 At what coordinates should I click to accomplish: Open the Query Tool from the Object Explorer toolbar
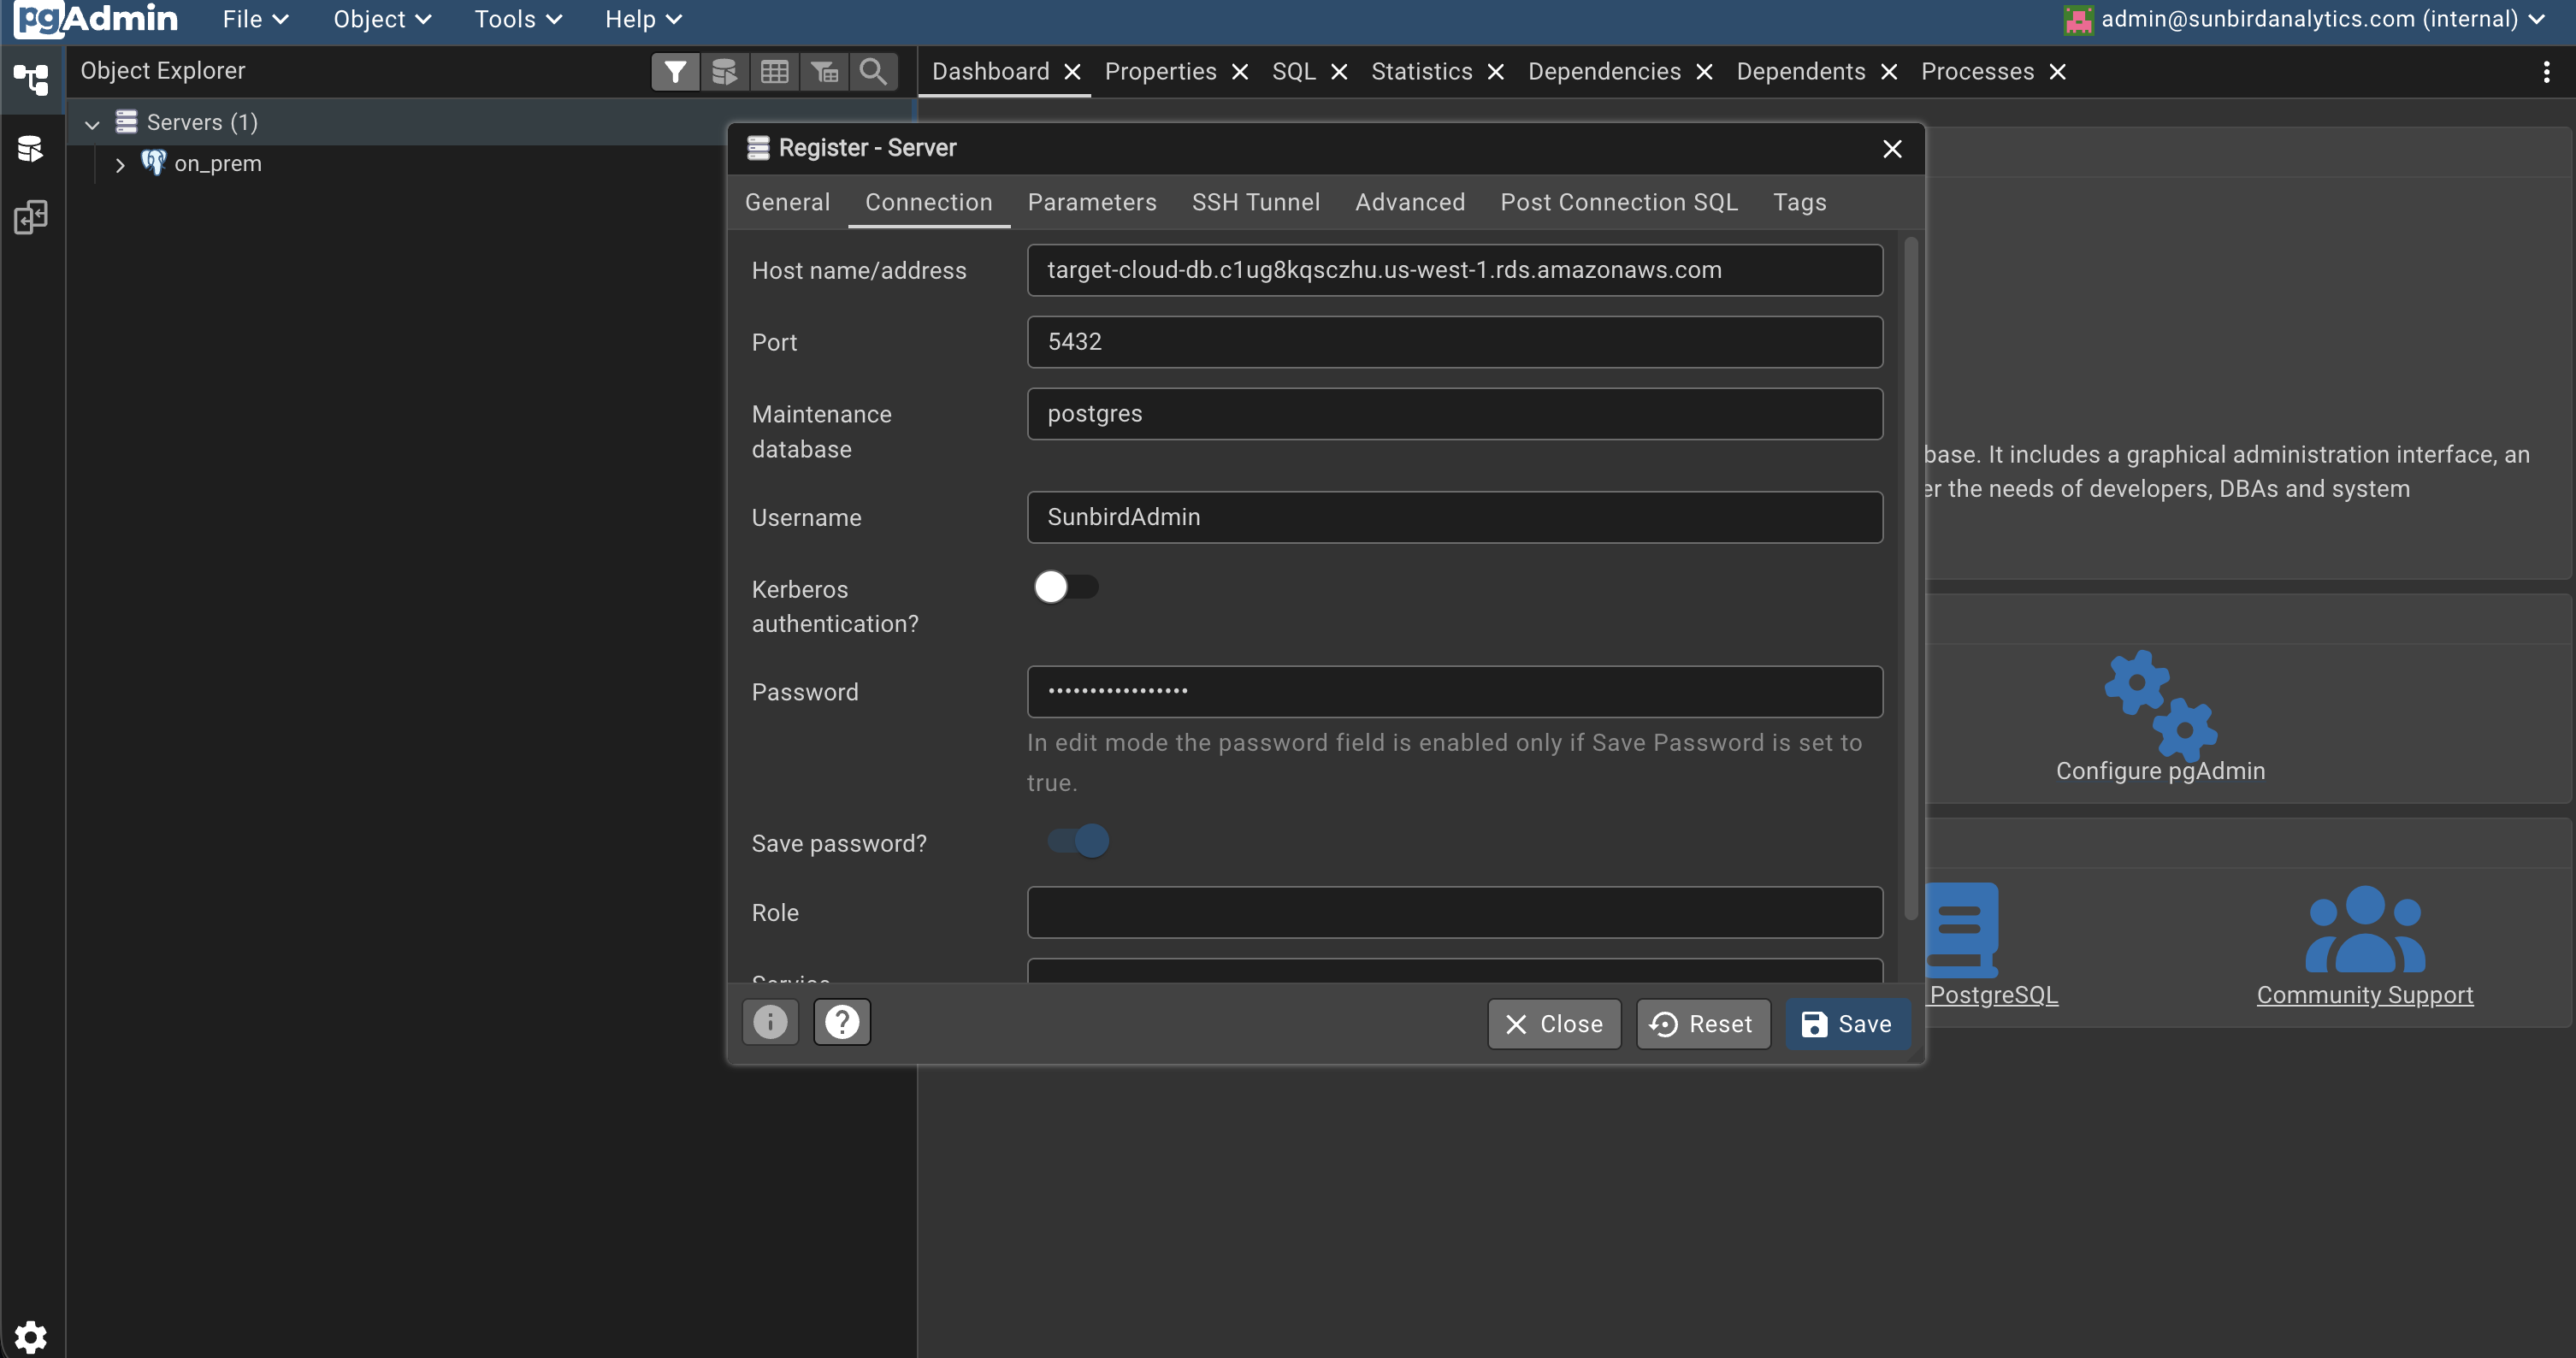724,71
